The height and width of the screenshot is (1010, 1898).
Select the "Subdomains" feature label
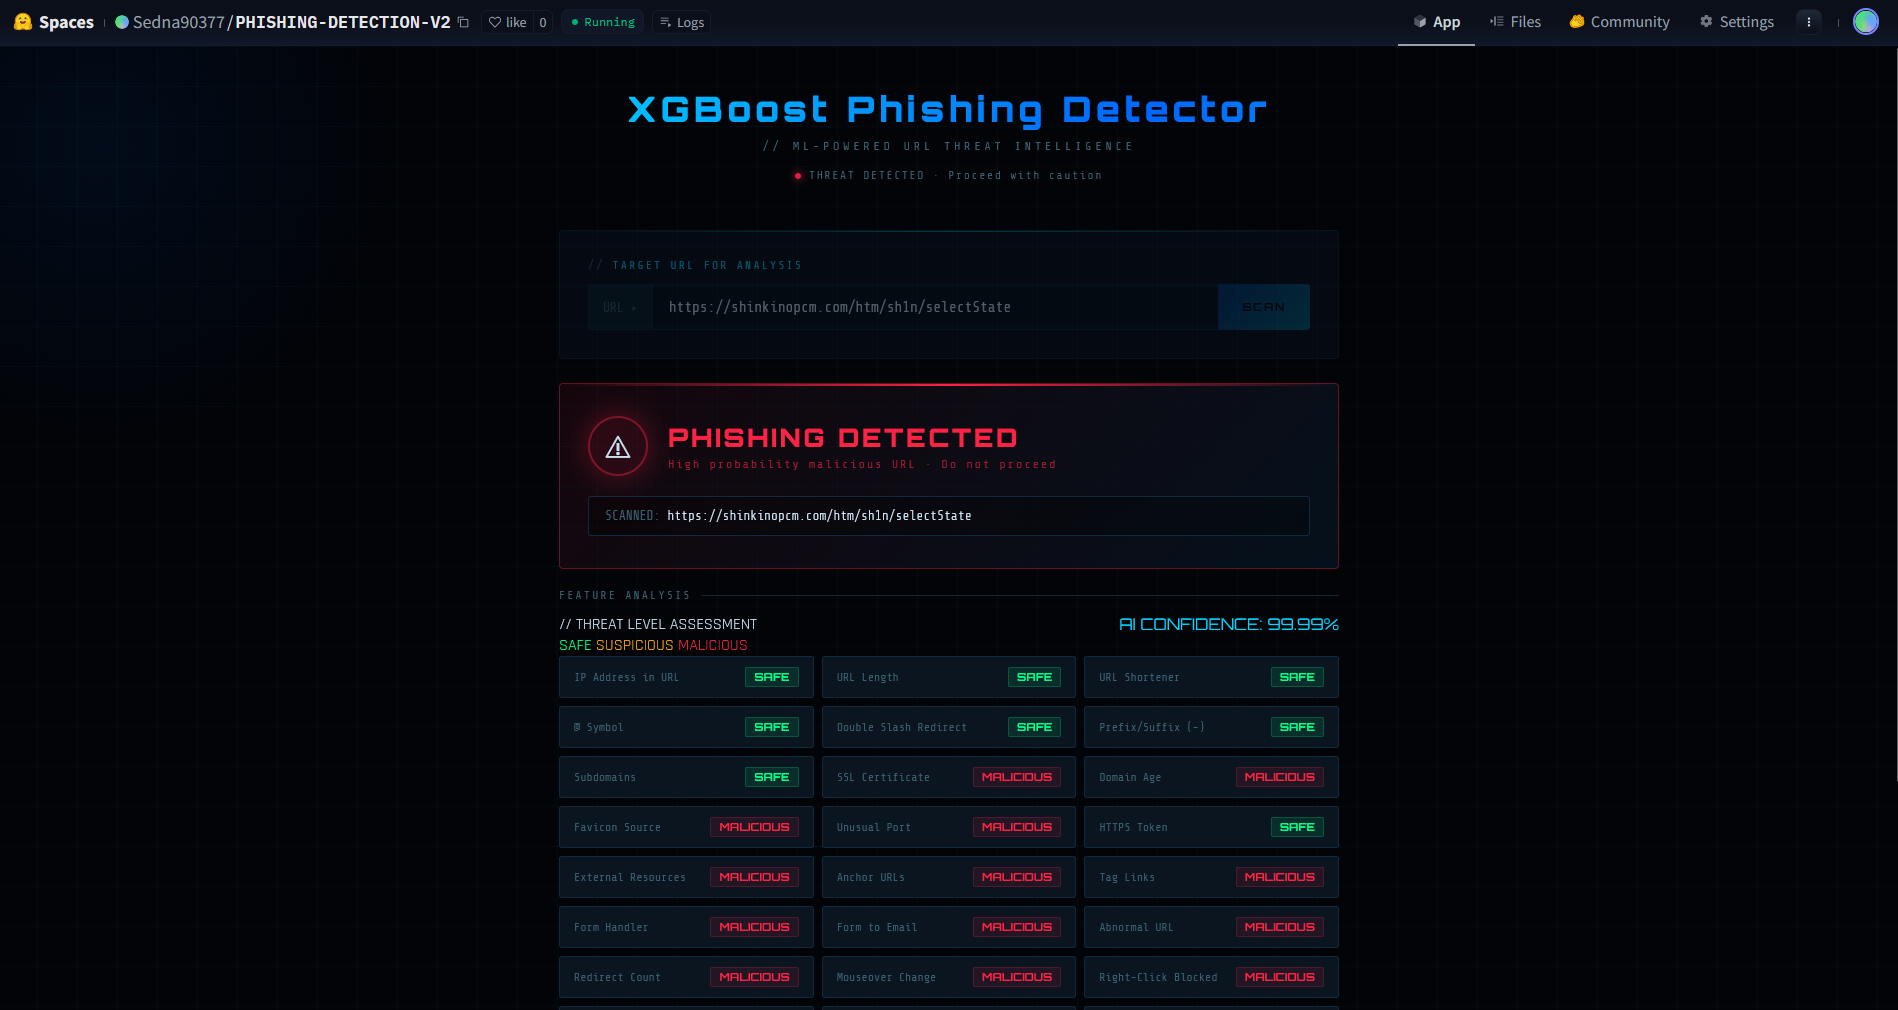(x=605, y=777)
